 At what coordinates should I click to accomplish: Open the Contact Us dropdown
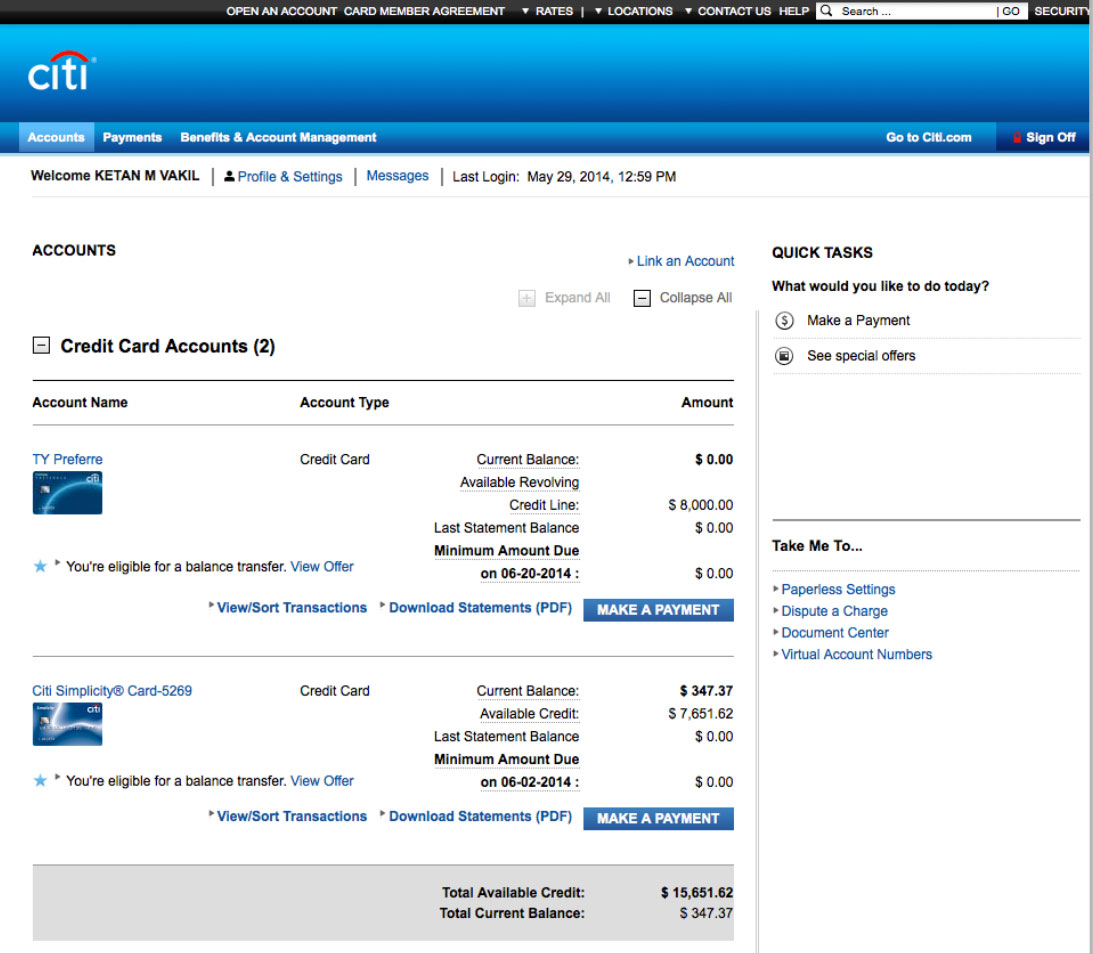[x=728, y=11]
